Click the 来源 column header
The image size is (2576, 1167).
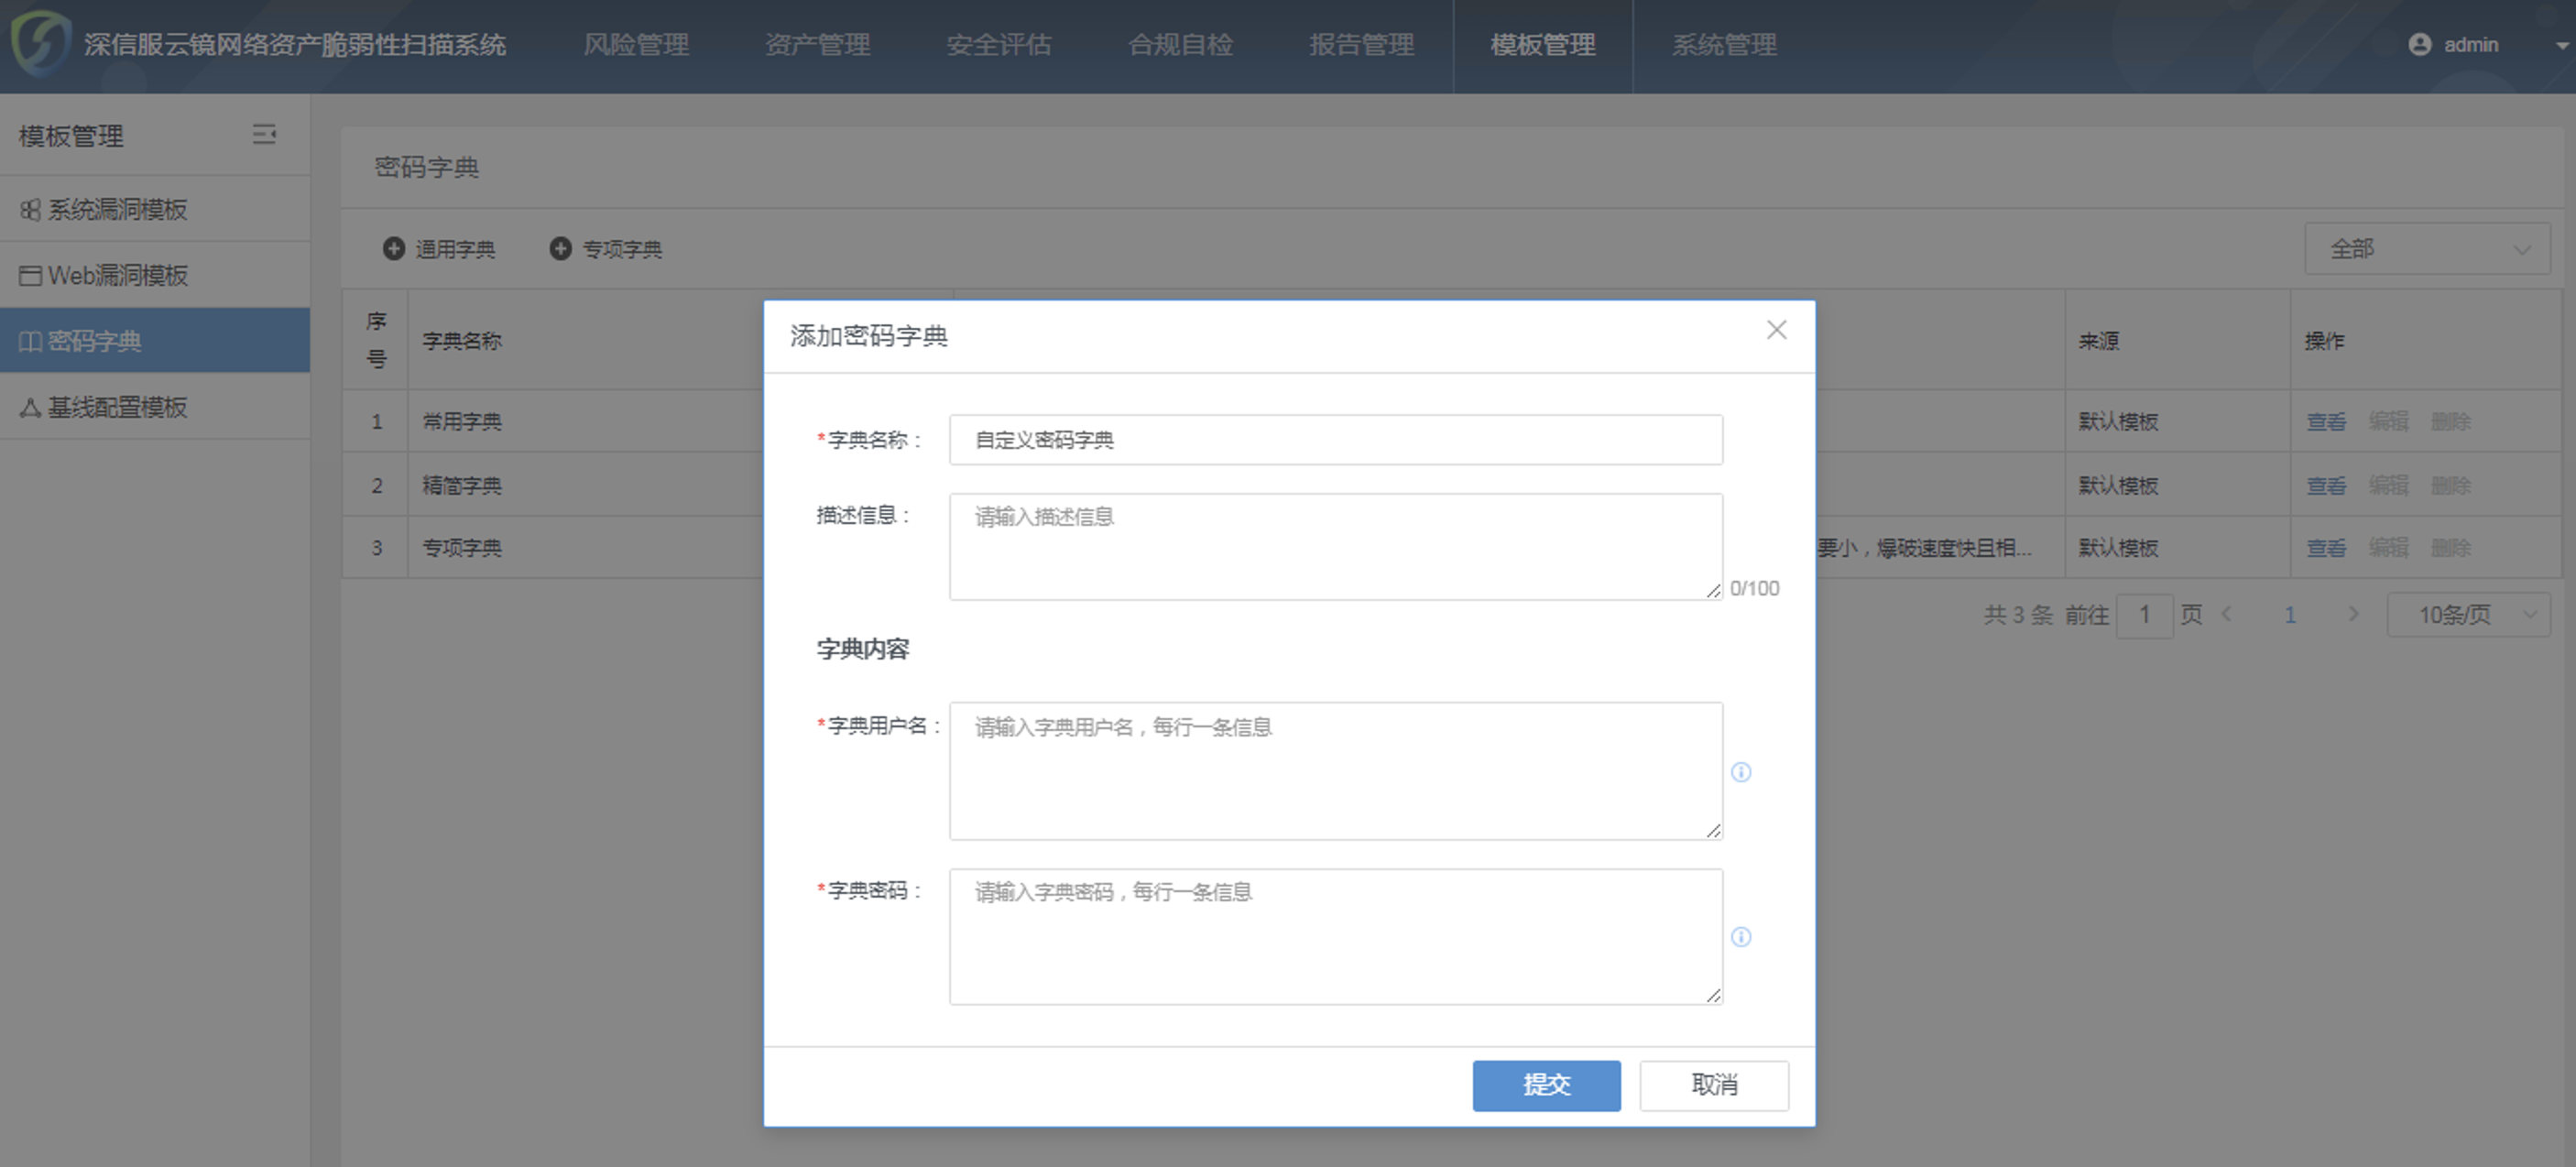pos(2098,341)
